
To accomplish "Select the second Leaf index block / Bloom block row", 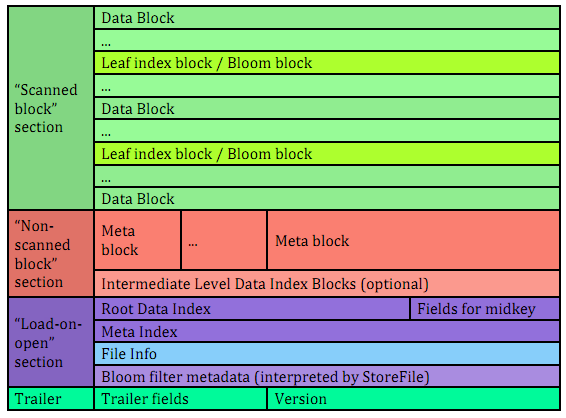I will click(x=327, y=154).
